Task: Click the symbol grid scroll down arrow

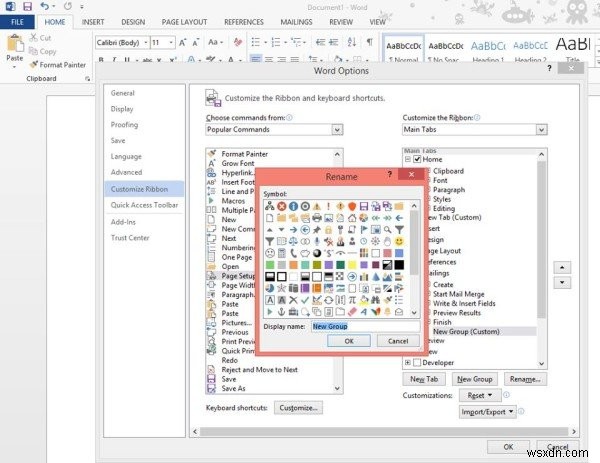Action: (414, 313)
